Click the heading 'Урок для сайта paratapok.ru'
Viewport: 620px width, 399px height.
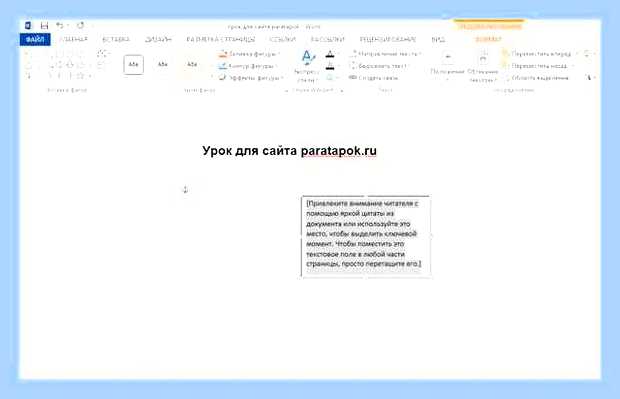pyautogui.click(x=289, y=151)
